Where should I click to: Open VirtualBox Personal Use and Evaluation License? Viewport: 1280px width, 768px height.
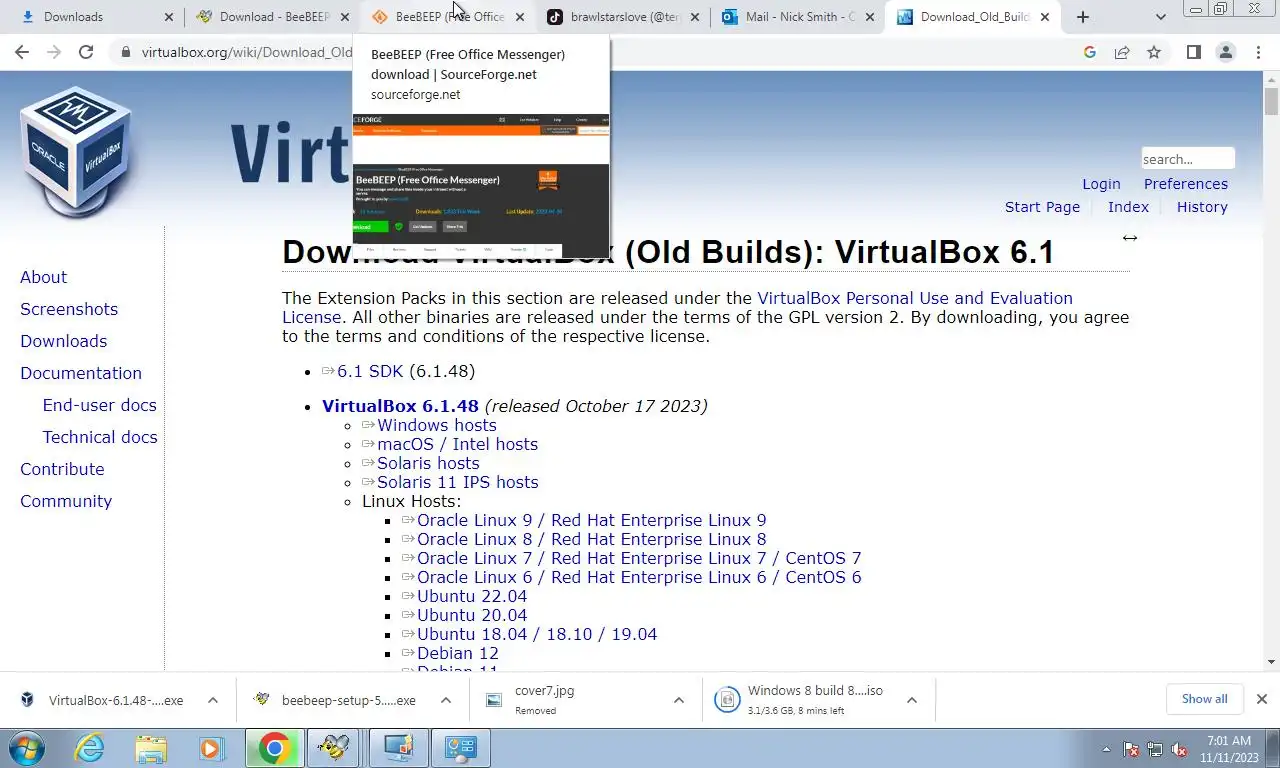pyautogui.click(x=914, y=298)
